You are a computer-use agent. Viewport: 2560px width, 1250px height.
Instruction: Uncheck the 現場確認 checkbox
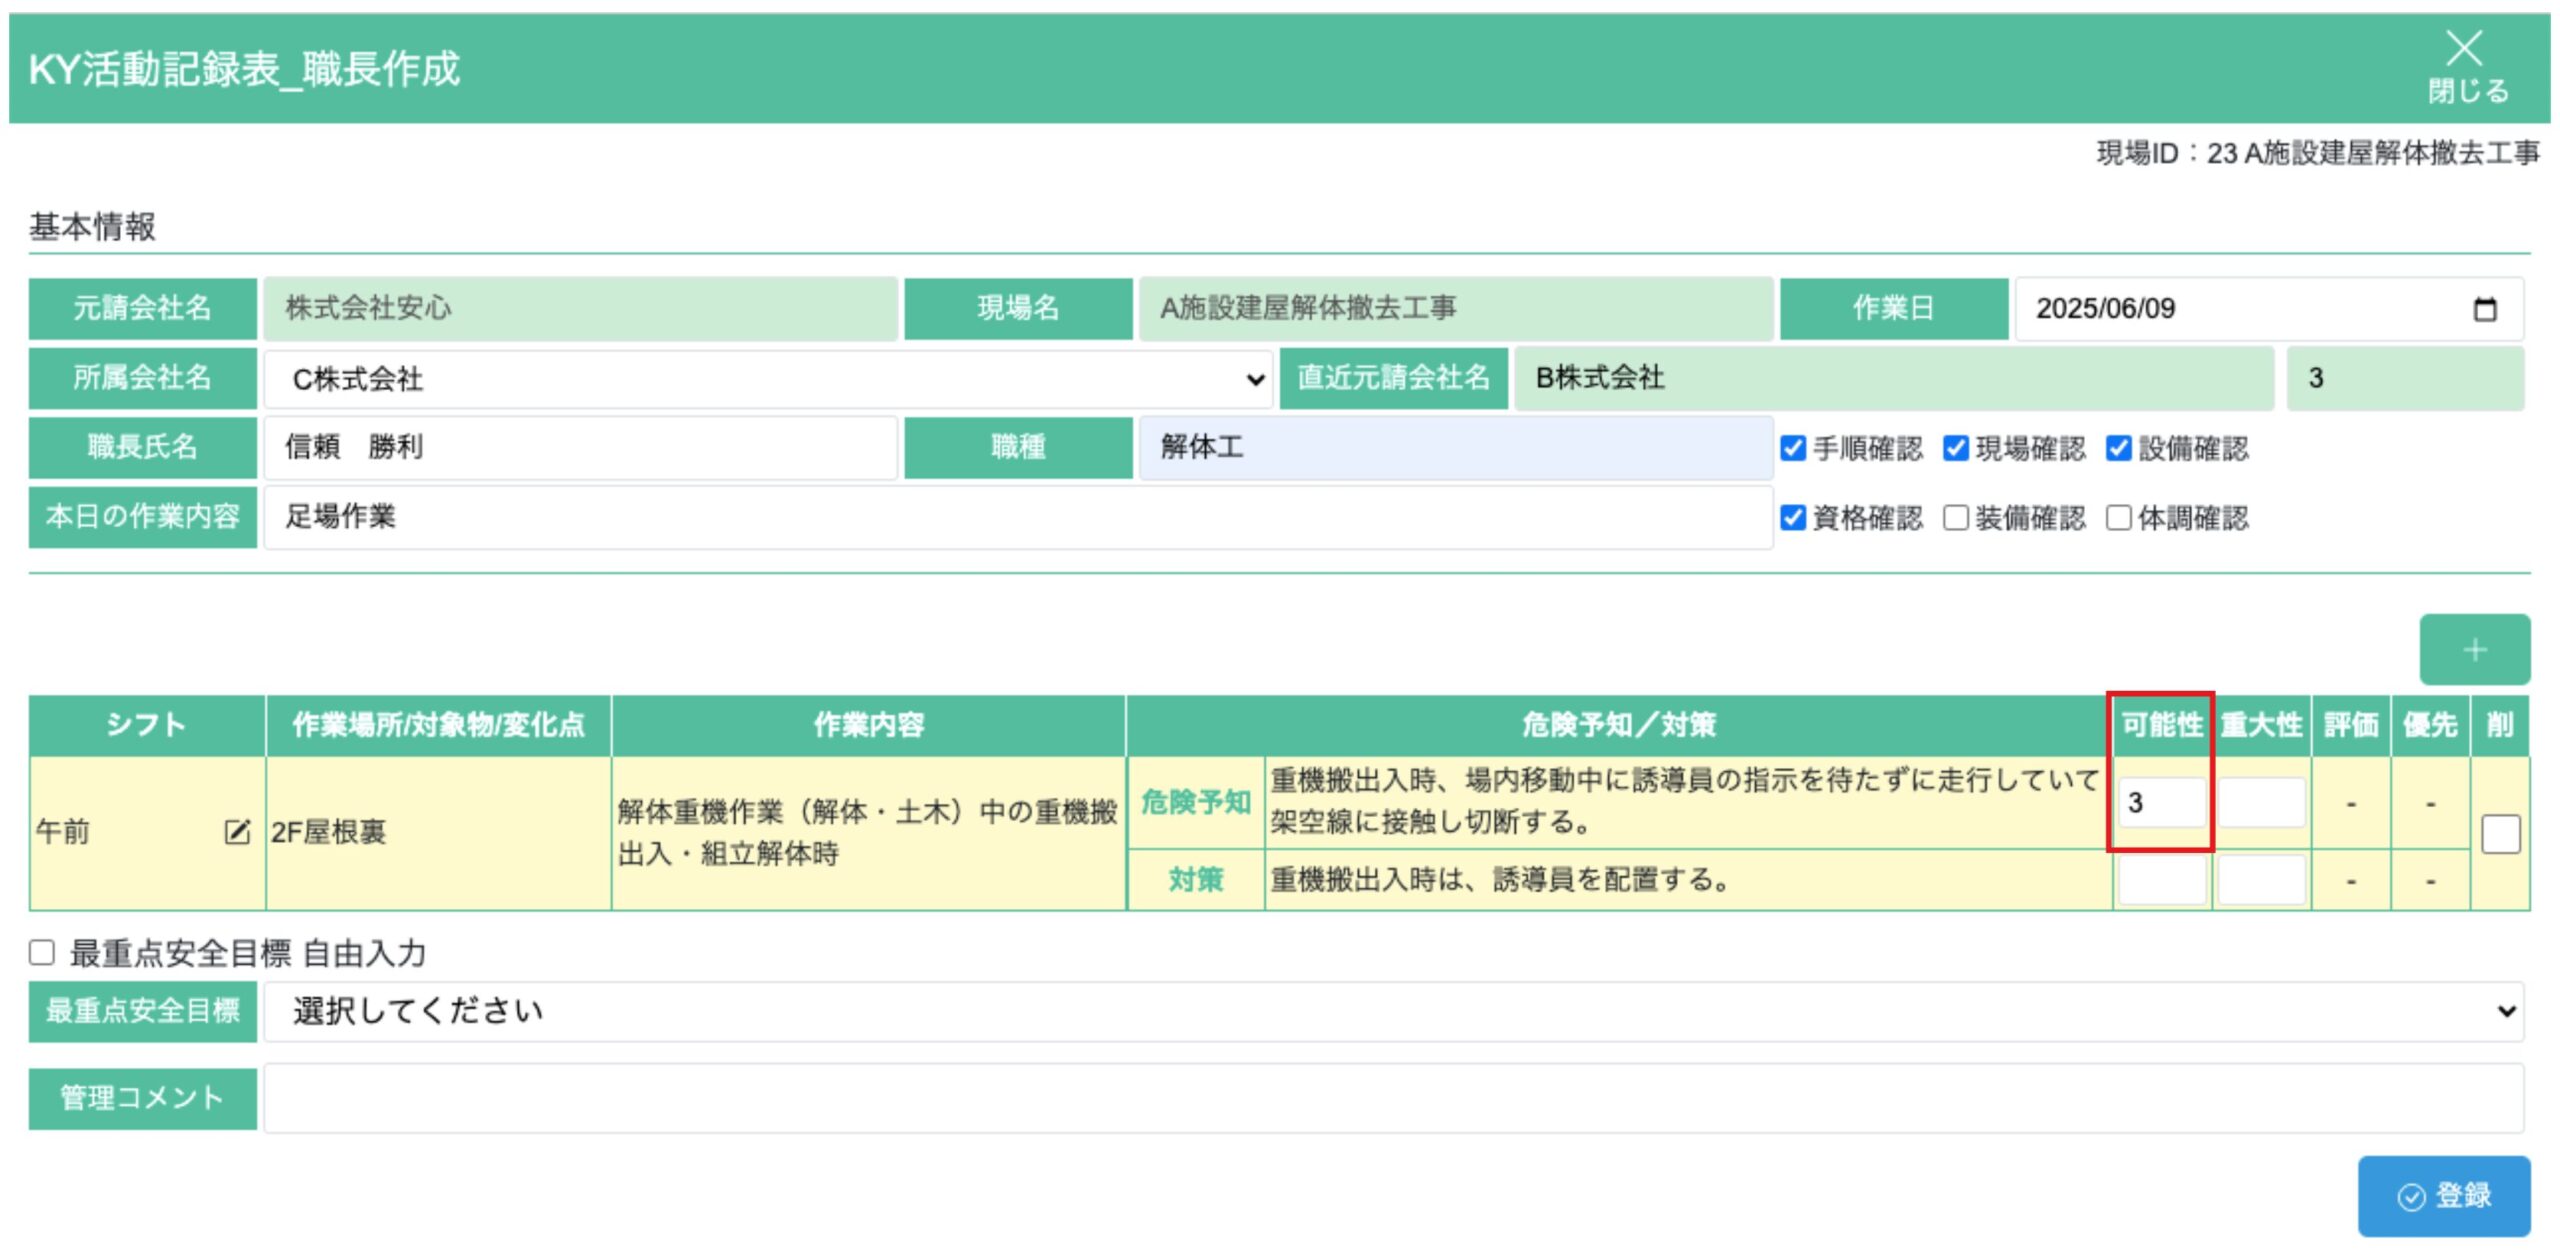[1955, 448]
